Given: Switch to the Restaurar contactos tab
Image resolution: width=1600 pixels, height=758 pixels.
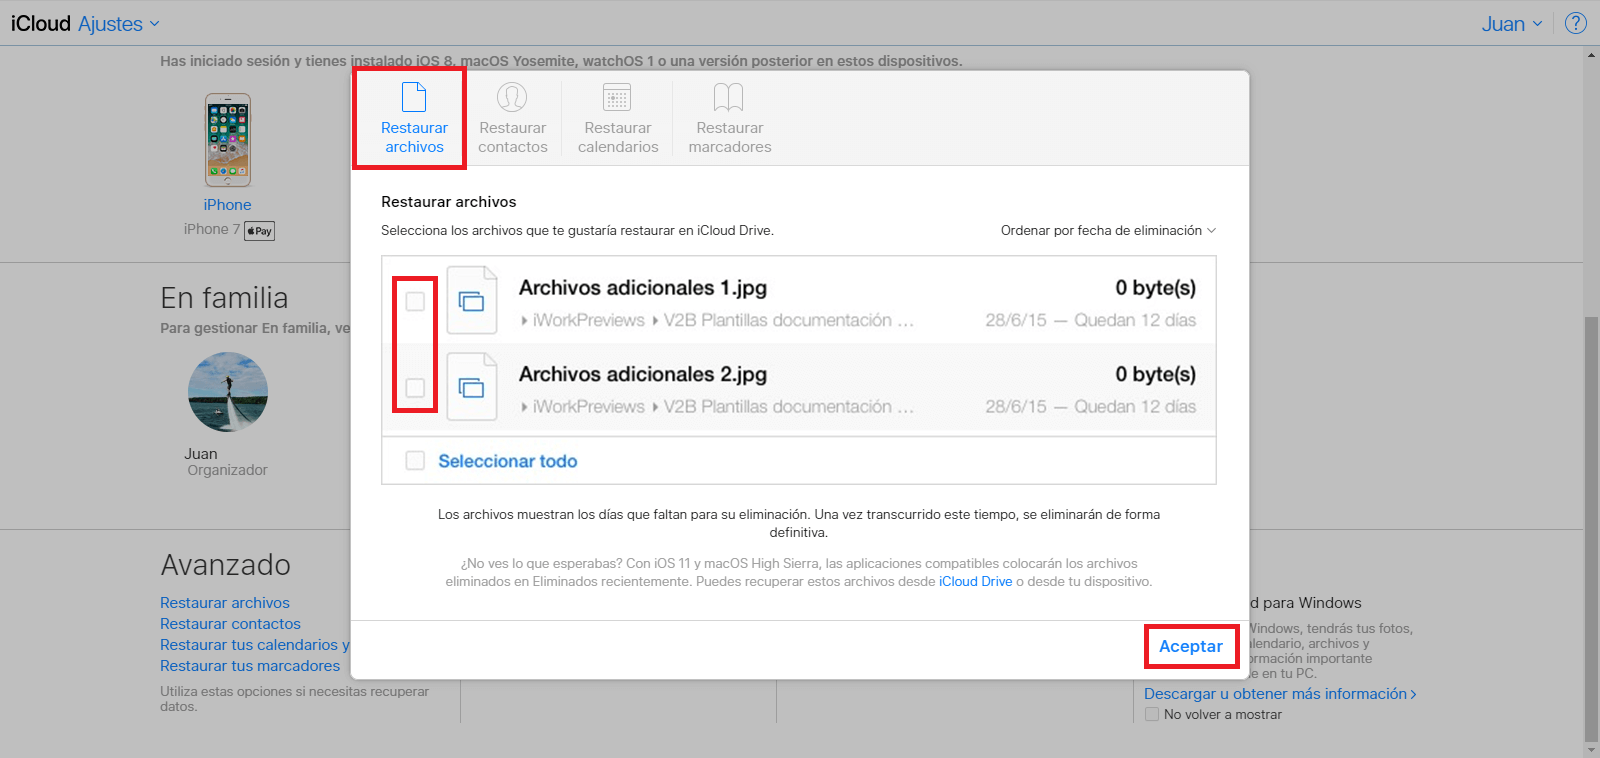Looking at the screenshot, I should tap(512, 118).
